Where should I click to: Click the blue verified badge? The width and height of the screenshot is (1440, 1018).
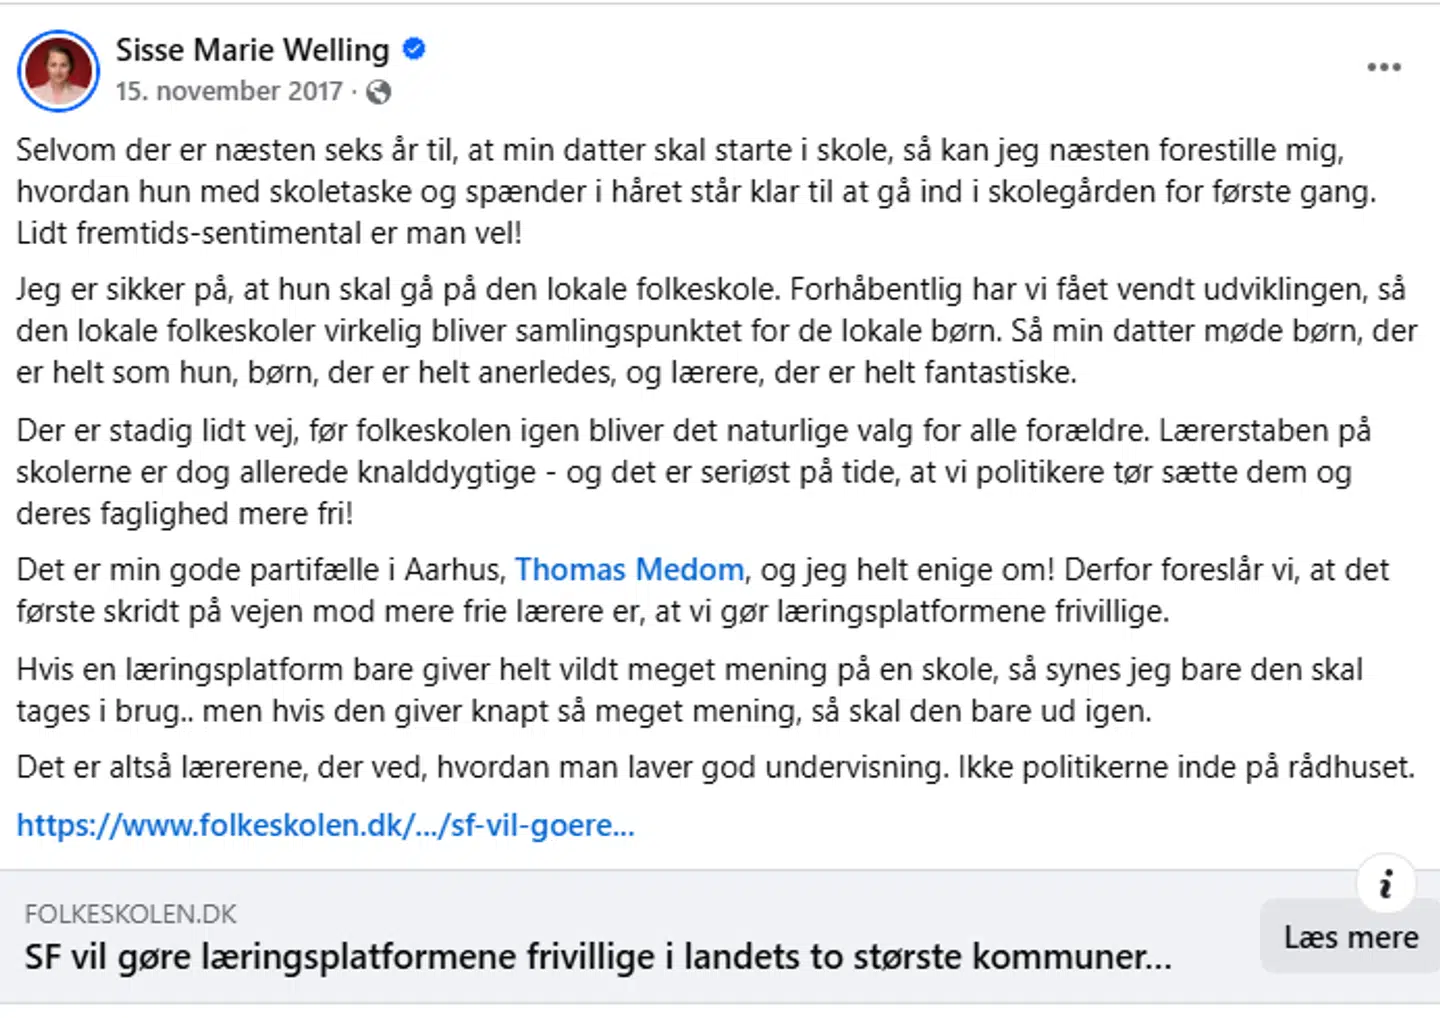tap(414, 49)
